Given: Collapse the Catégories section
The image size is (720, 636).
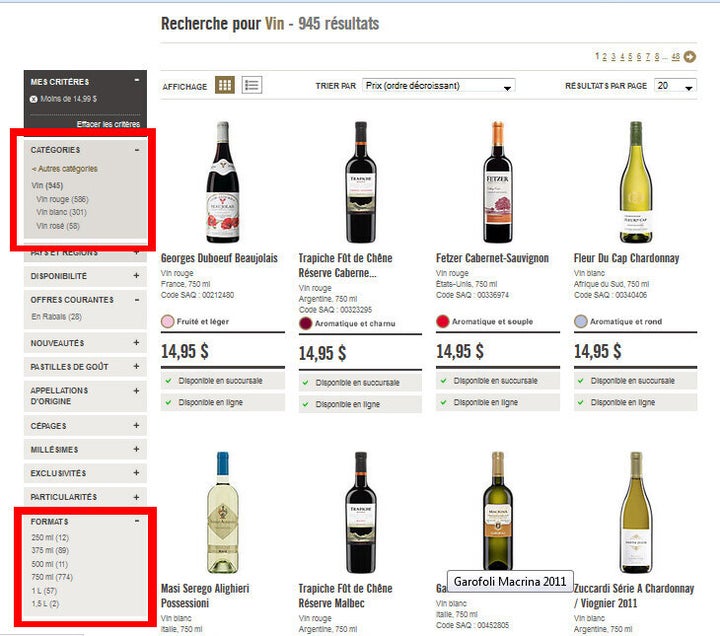Looking at the screenshot, I should pos(137,150).
